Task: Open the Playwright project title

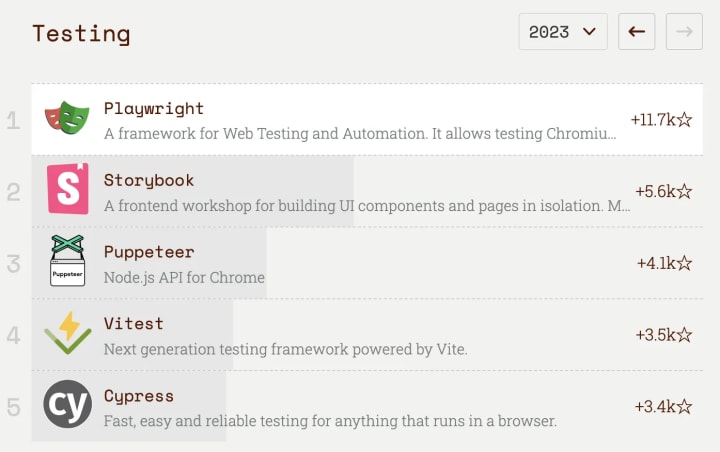Action: click(154, 109)
